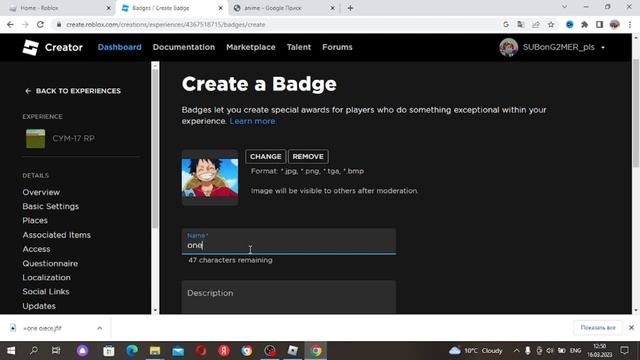Screen dimensions: 640x360
Task: Open Task View on the taskbar
Action: [56, 351]
